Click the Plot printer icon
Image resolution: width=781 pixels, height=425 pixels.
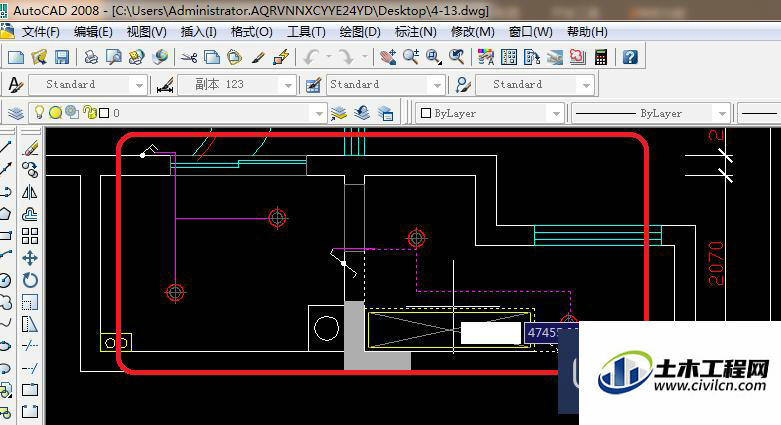pyautogui.click(x=91, y=57)
